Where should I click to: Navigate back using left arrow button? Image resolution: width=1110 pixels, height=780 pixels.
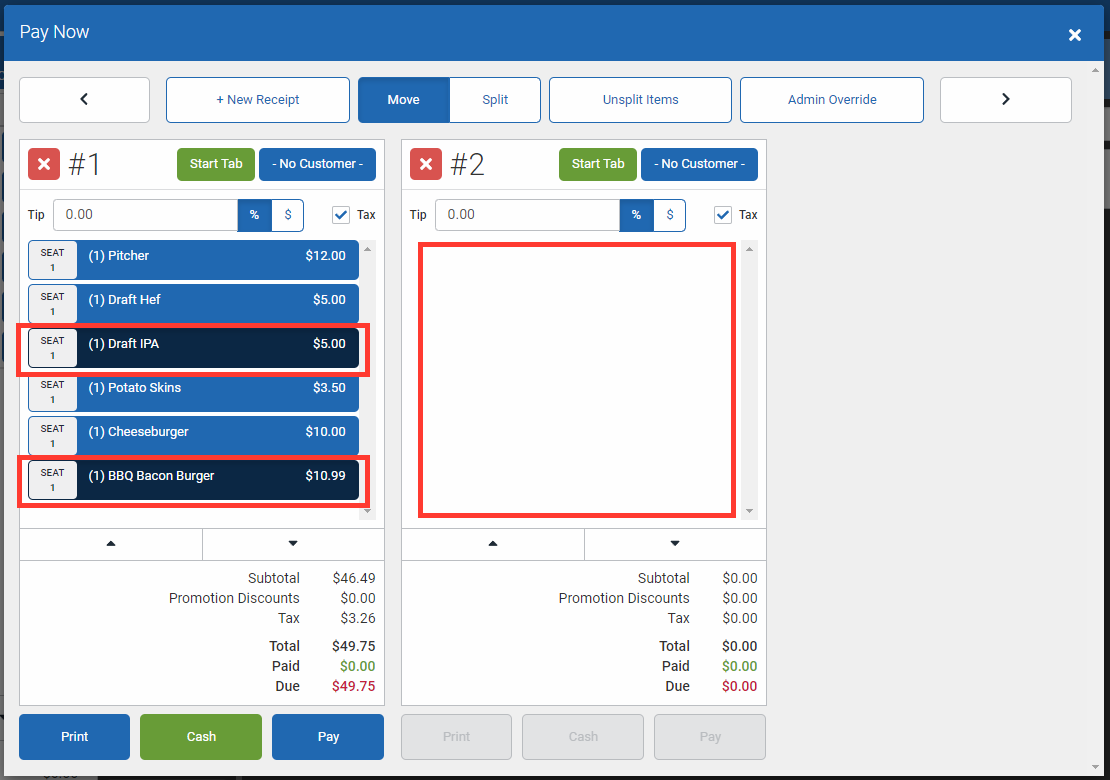click(x=84, y=99)
